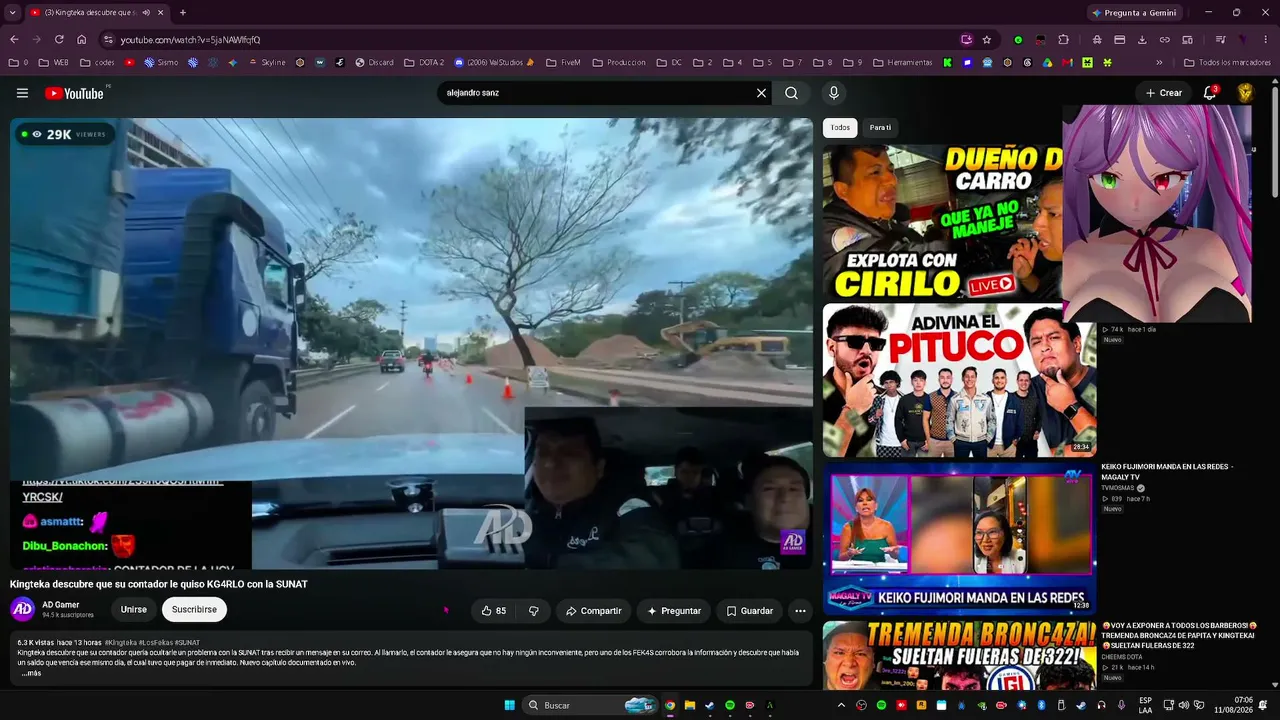Open the Windows Start menu
Screen dimensions: 1280x720
[509, 705]
